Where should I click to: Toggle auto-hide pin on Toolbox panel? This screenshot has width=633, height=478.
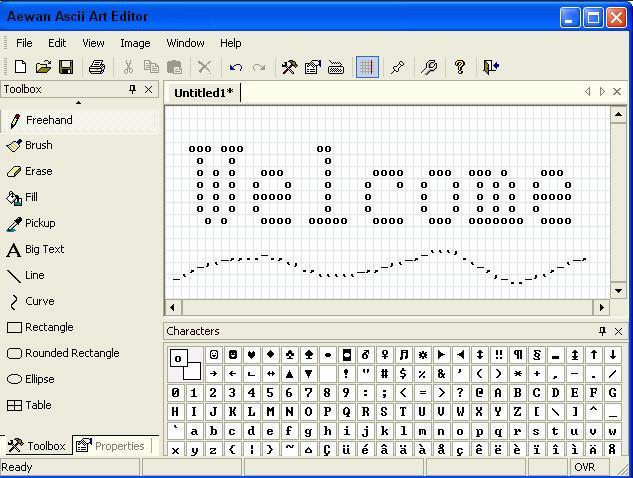coord(132,89)
